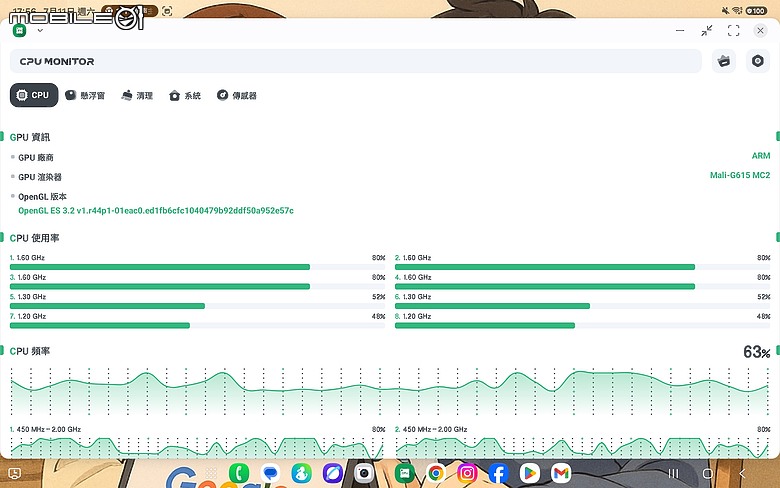Click the GPU 渲染器 label
This screenshot has height=488, width=780.
tap(40, 177)
